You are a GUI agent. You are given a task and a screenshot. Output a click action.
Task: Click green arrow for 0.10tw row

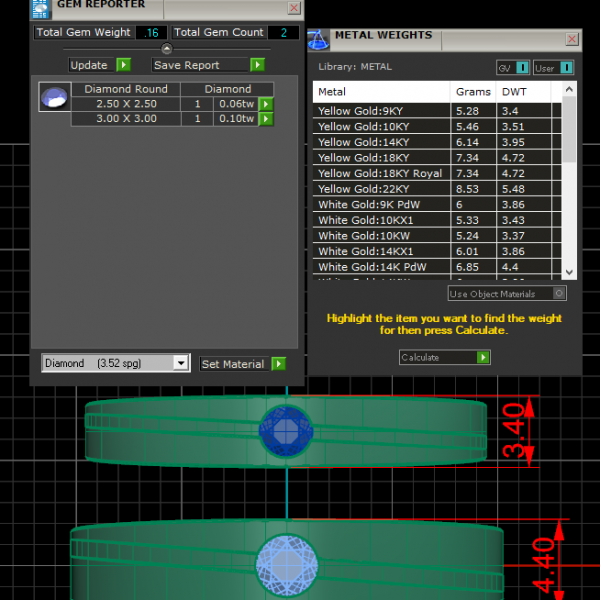266,119
